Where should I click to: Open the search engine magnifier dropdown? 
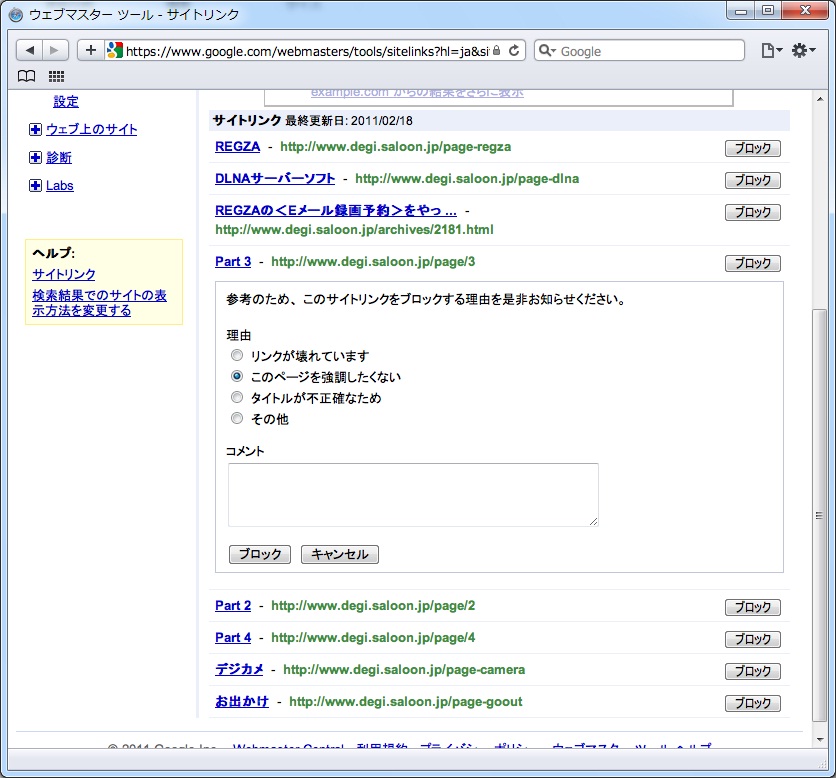[547, 51]
